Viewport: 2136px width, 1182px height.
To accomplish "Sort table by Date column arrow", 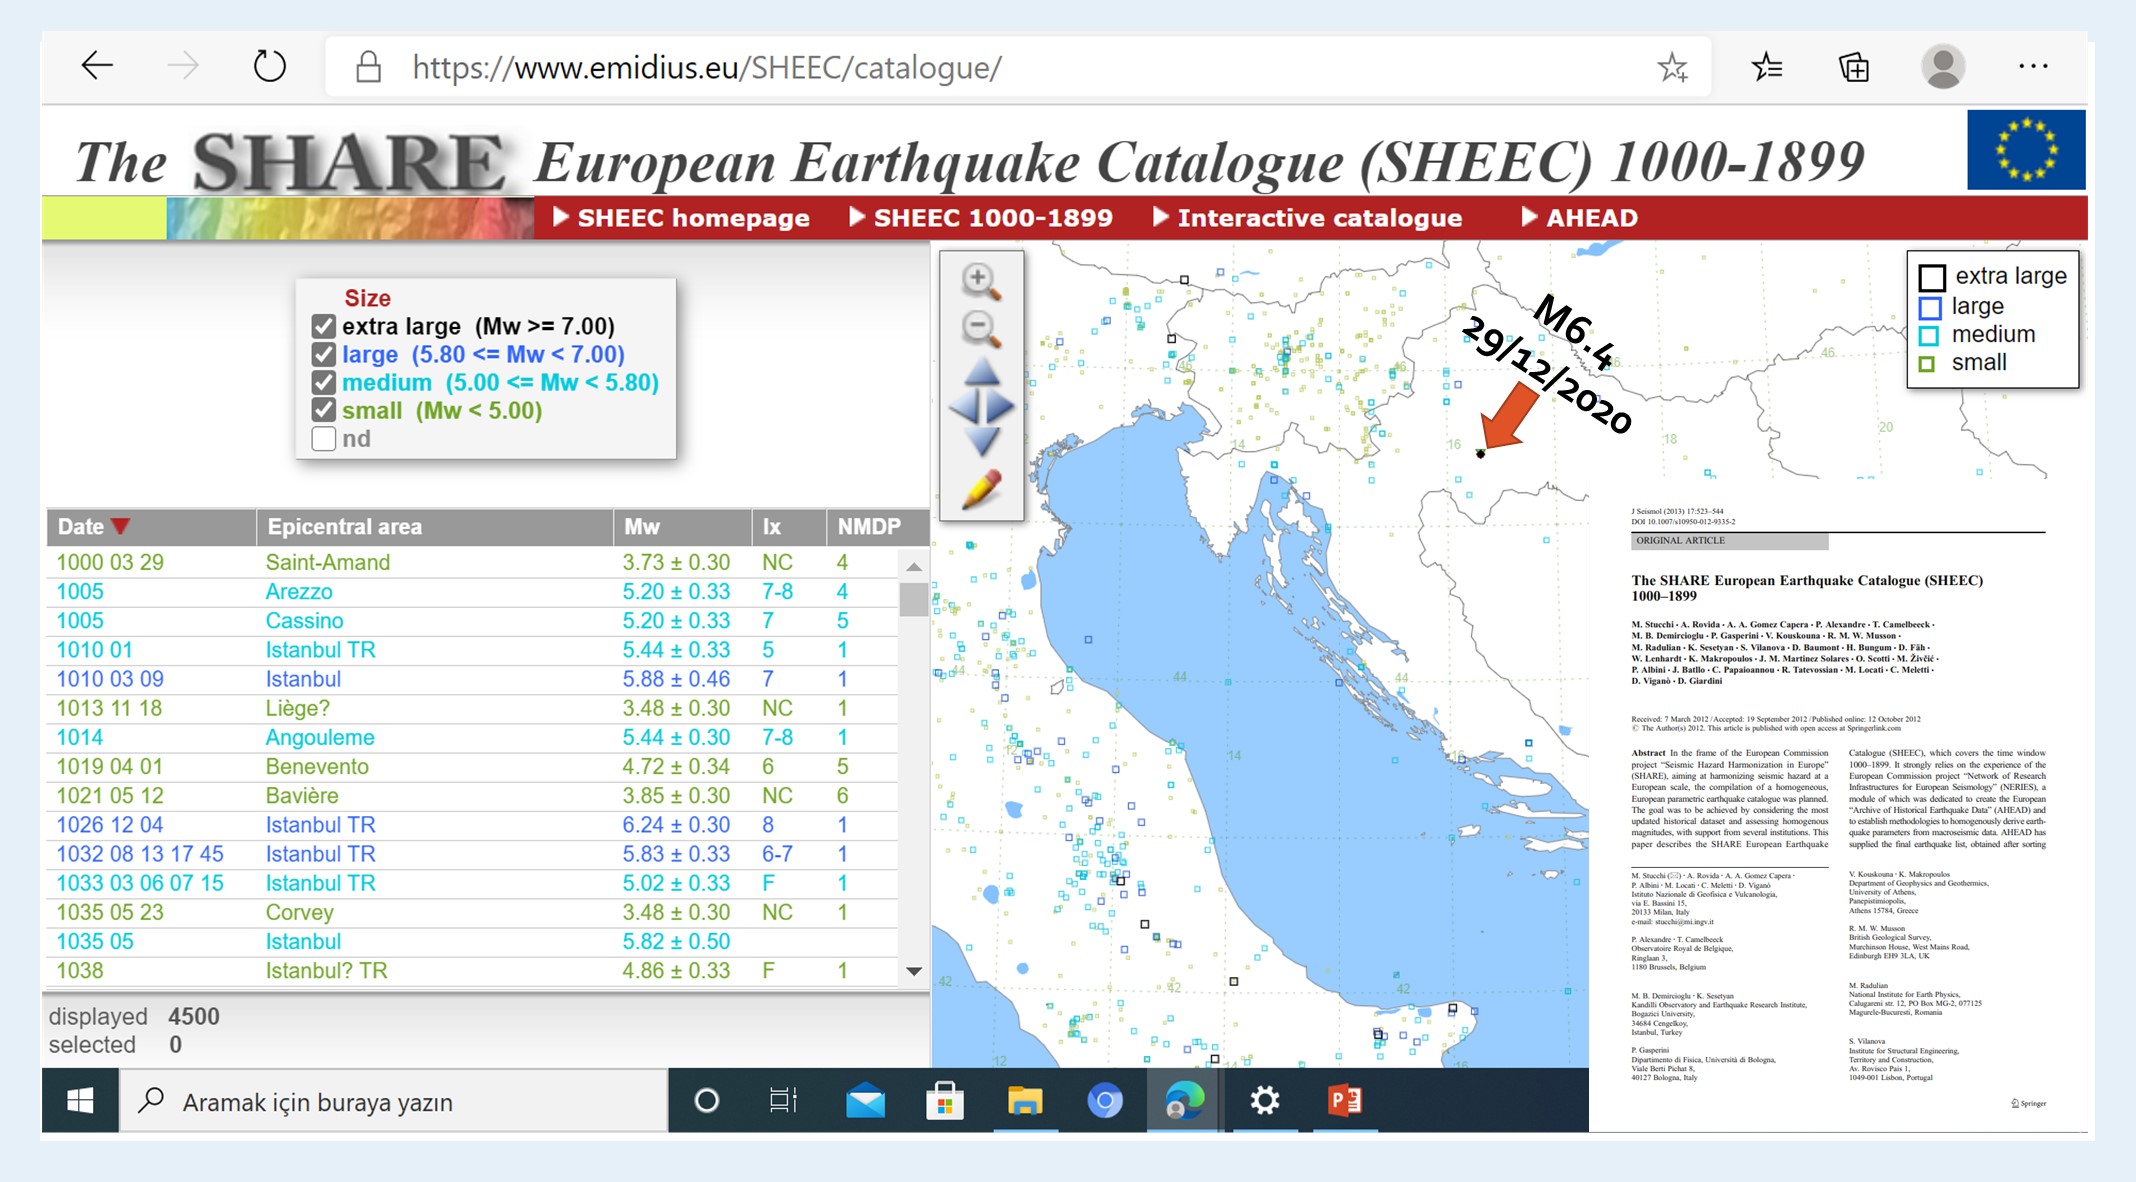I will [x=120, y=527].
